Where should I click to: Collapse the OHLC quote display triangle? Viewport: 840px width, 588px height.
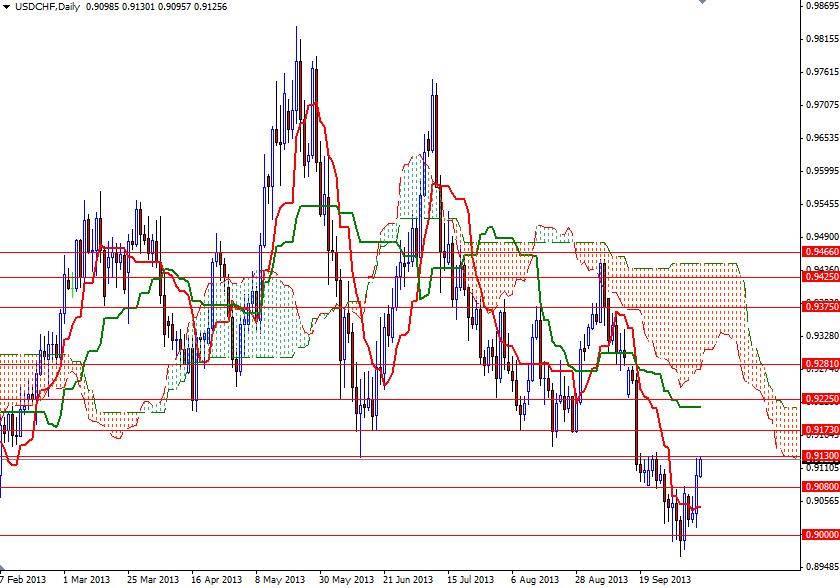8,6
